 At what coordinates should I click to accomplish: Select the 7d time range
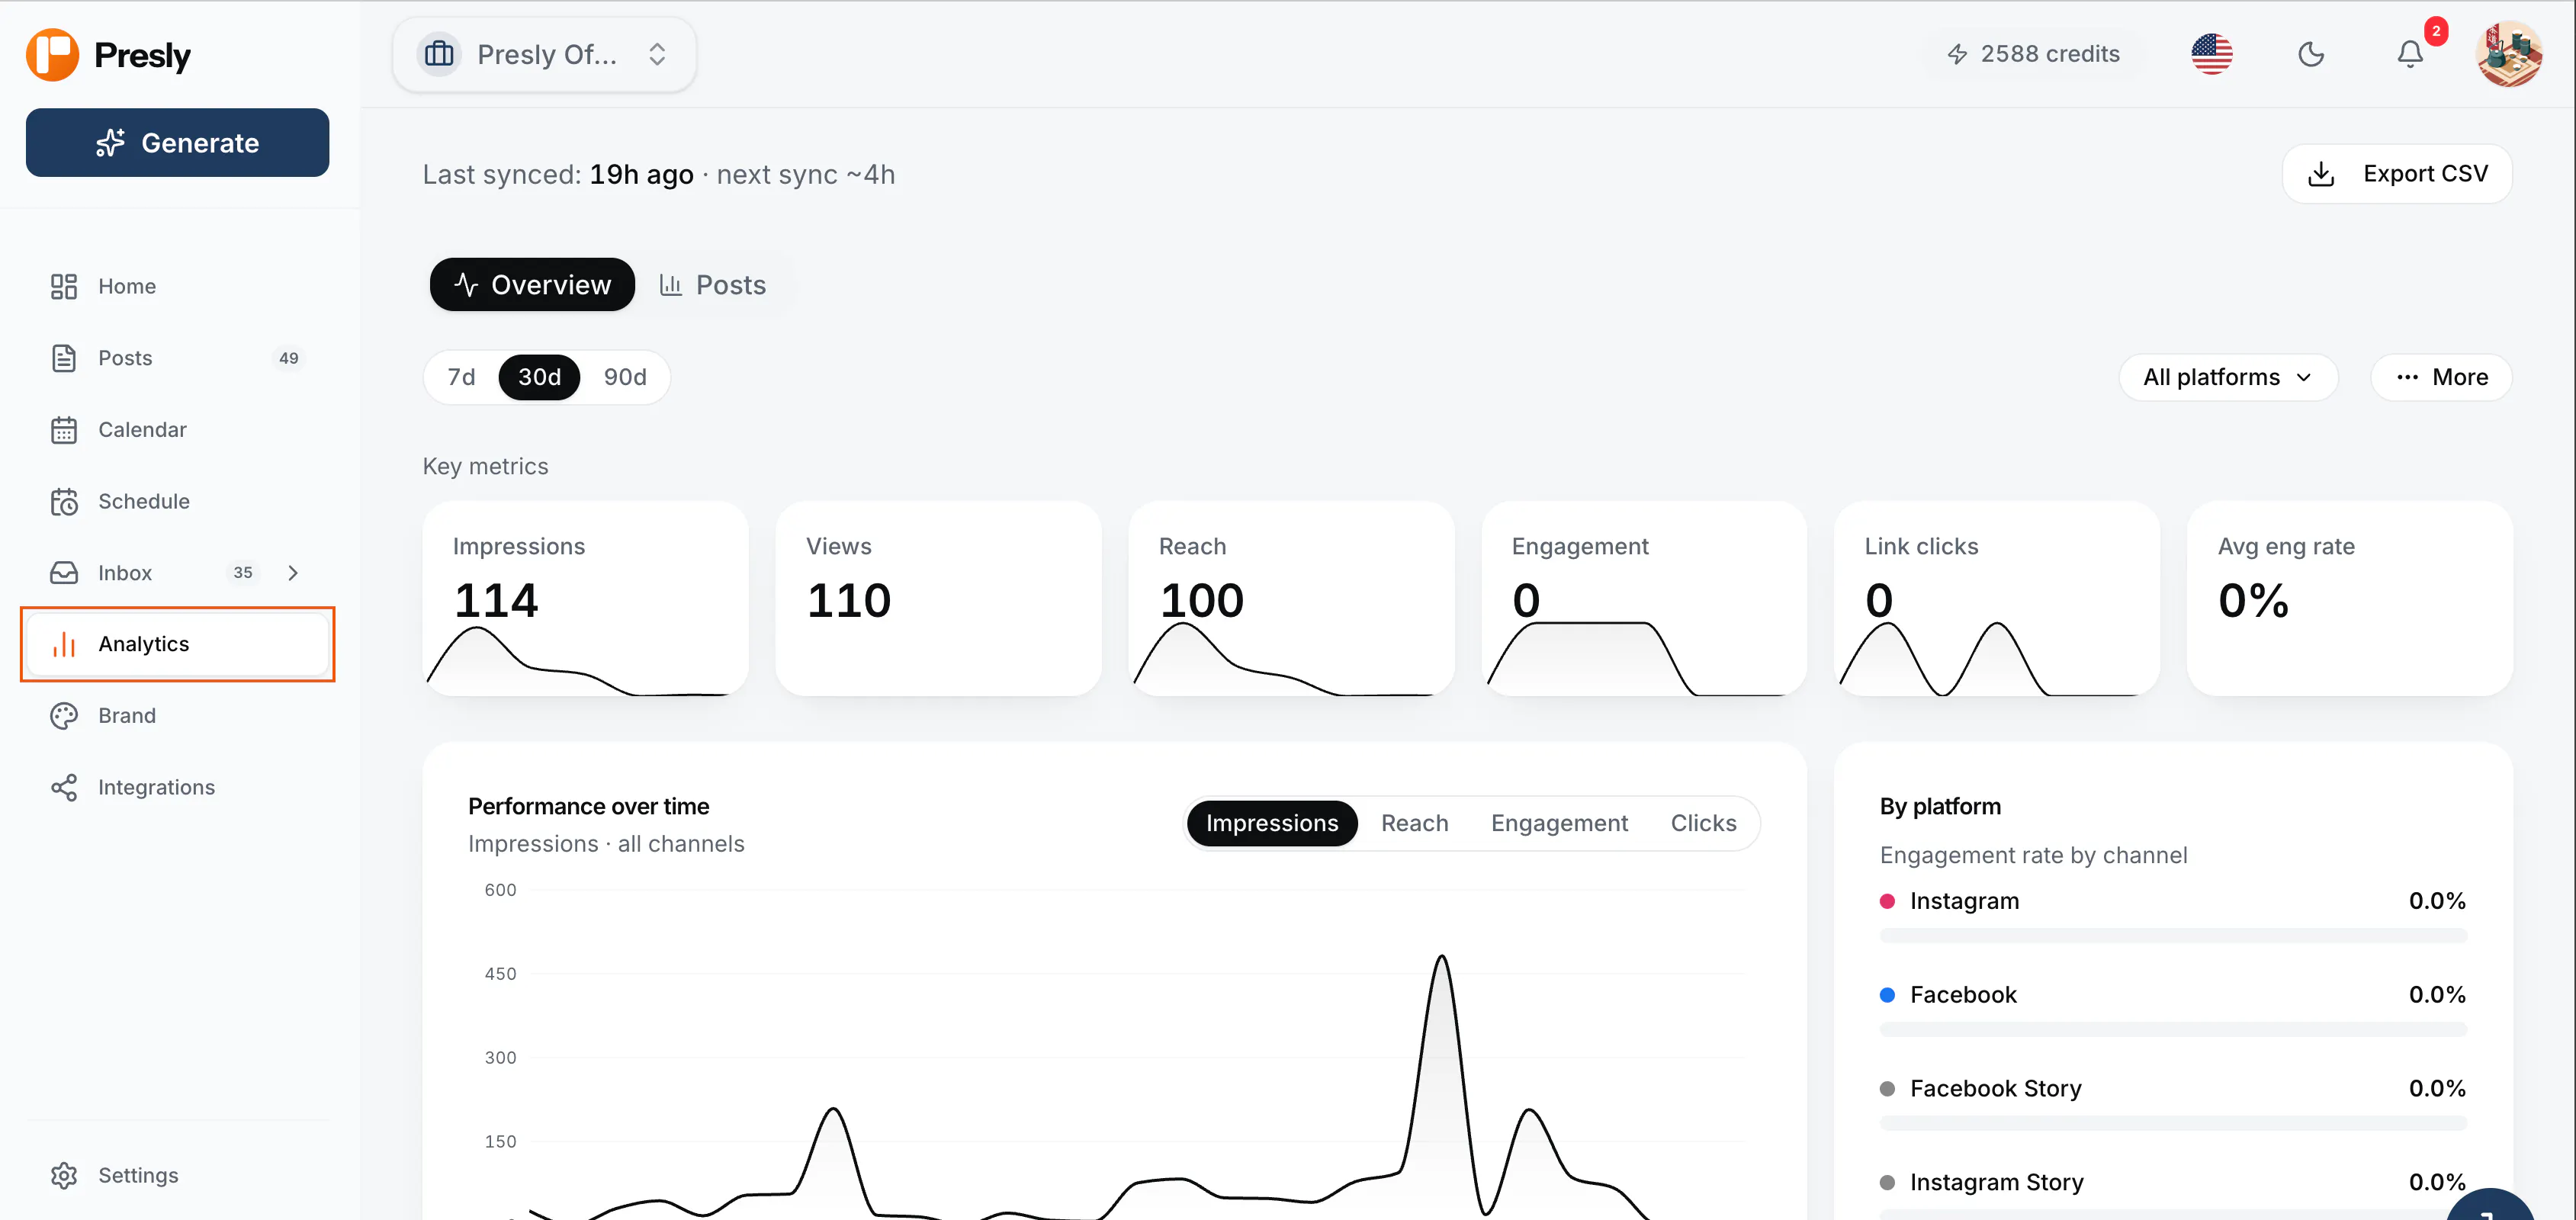[461, 378]
